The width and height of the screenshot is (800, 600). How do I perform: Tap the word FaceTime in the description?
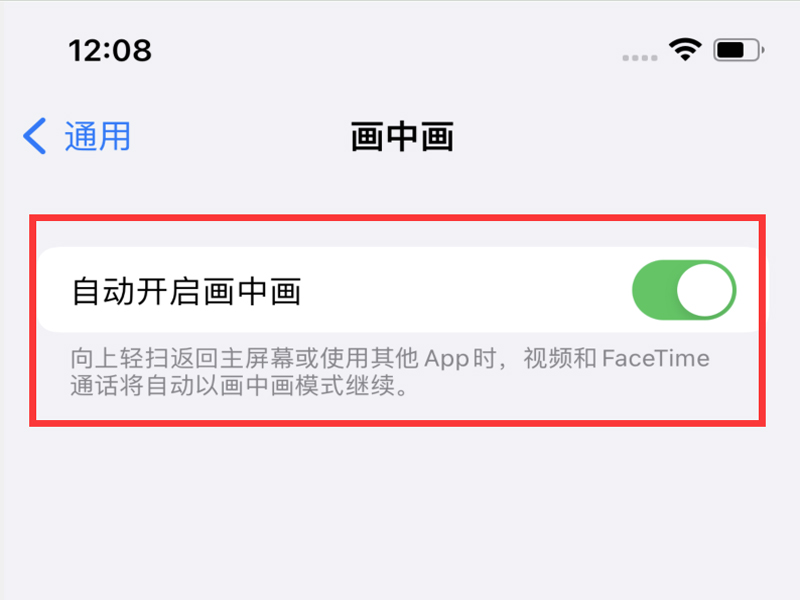(656, 358)
